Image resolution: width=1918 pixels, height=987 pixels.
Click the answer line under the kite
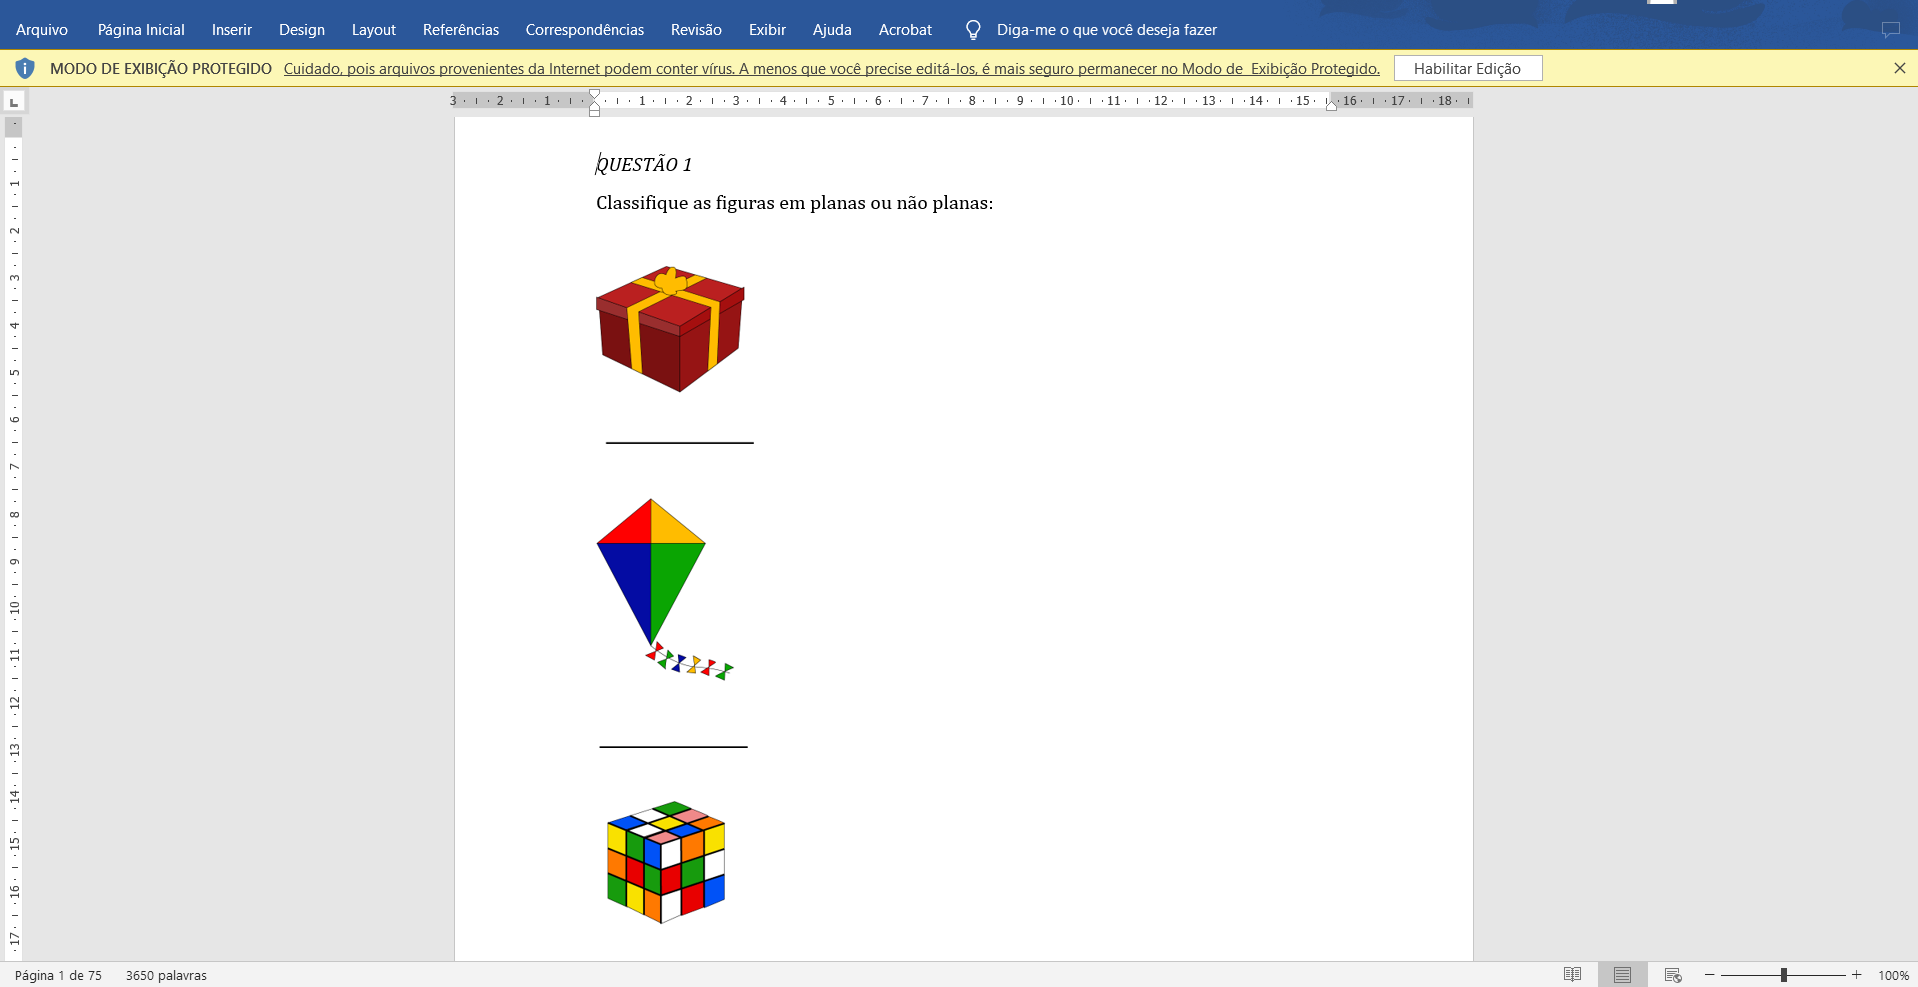[674, 746]
